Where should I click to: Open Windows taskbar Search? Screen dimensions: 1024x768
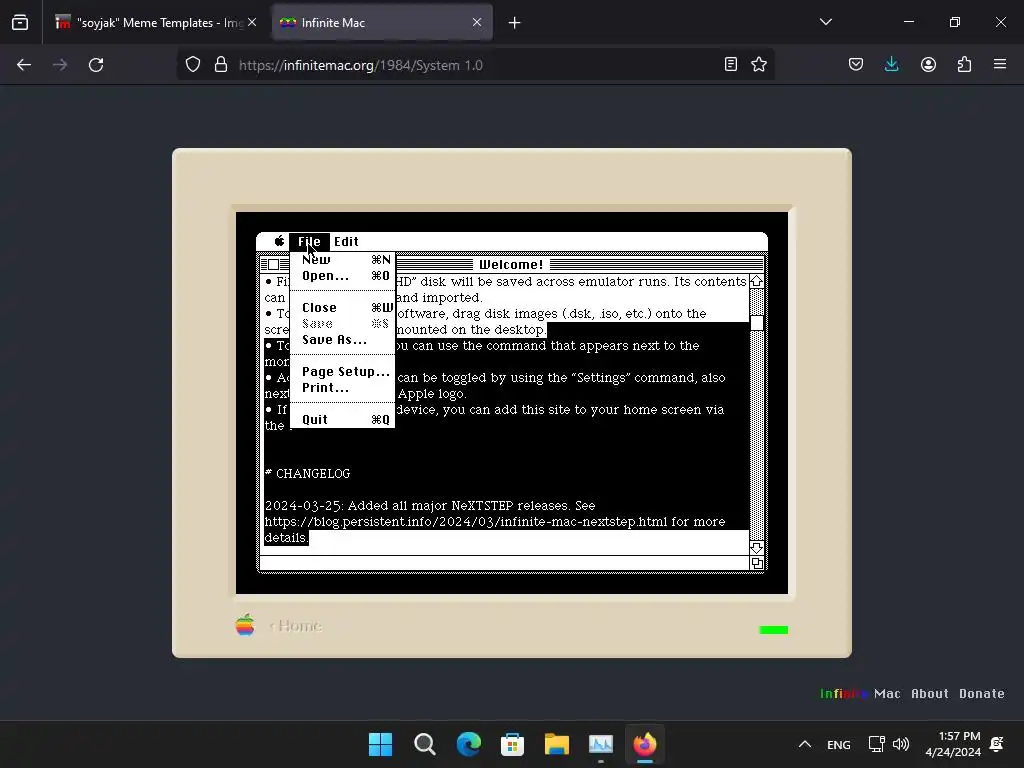click(x=424, y=744)
